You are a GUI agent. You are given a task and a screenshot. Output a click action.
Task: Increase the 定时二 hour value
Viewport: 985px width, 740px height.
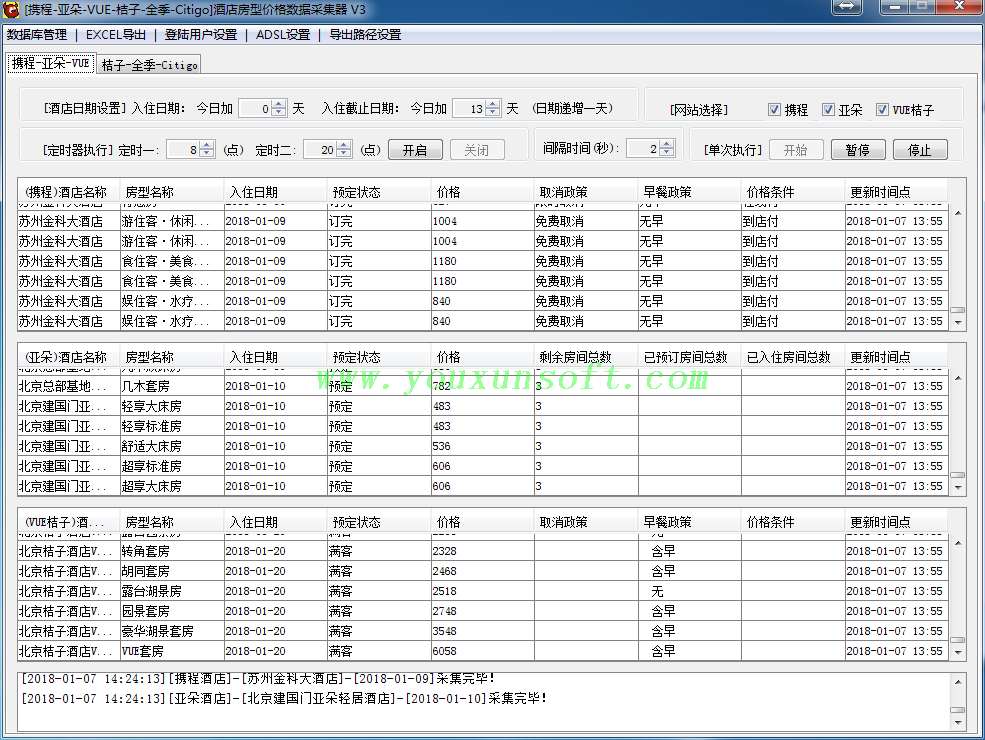(x=343, y=145)
